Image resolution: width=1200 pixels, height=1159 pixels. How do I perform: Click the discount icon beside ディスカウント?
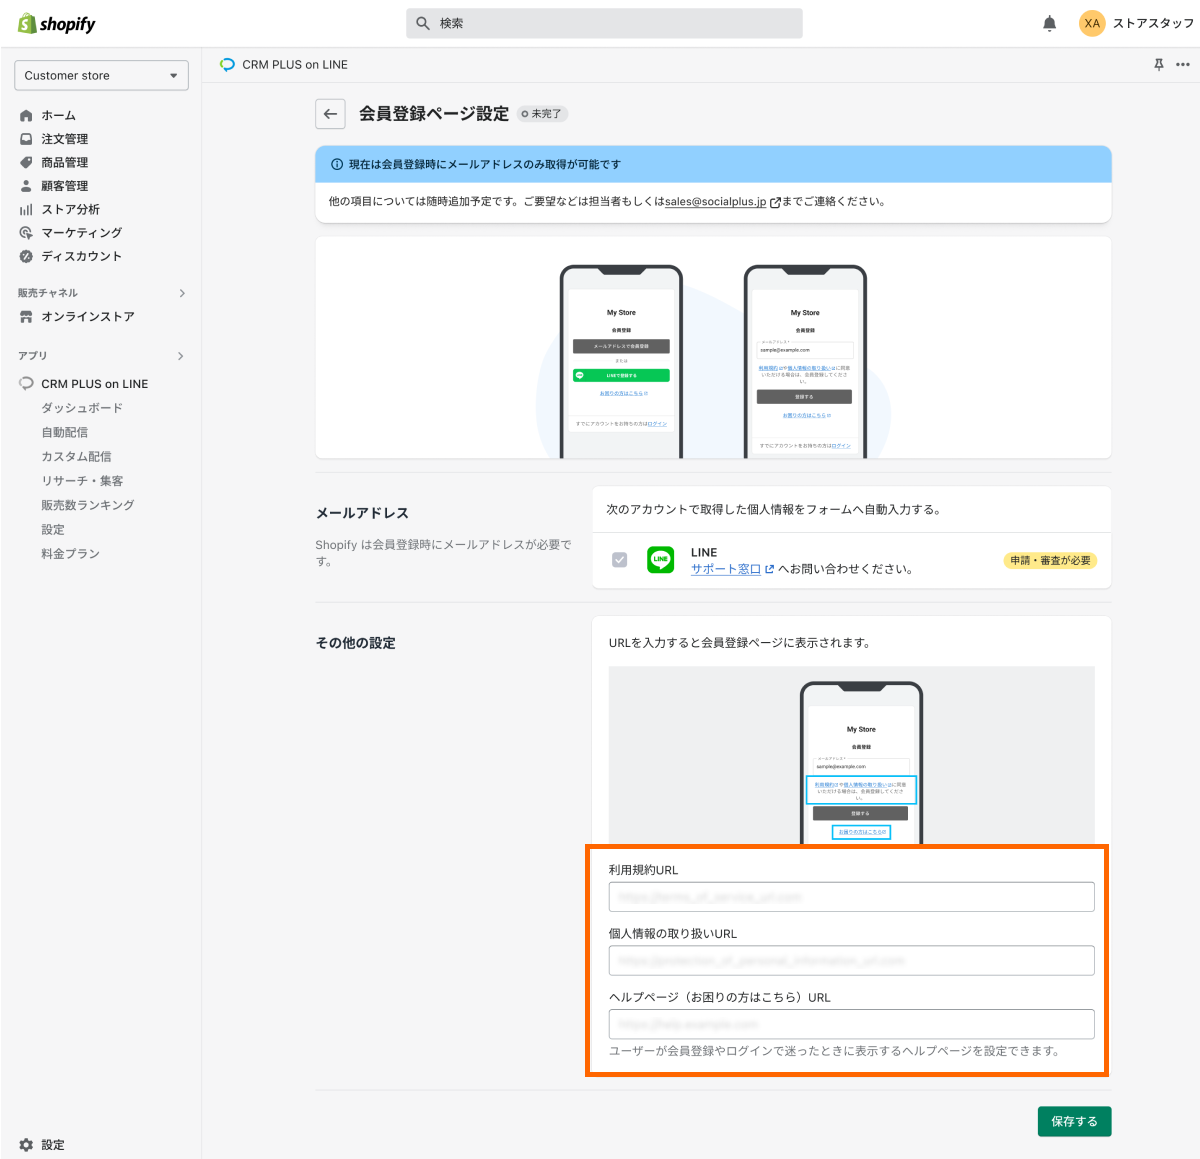(26, 256)
